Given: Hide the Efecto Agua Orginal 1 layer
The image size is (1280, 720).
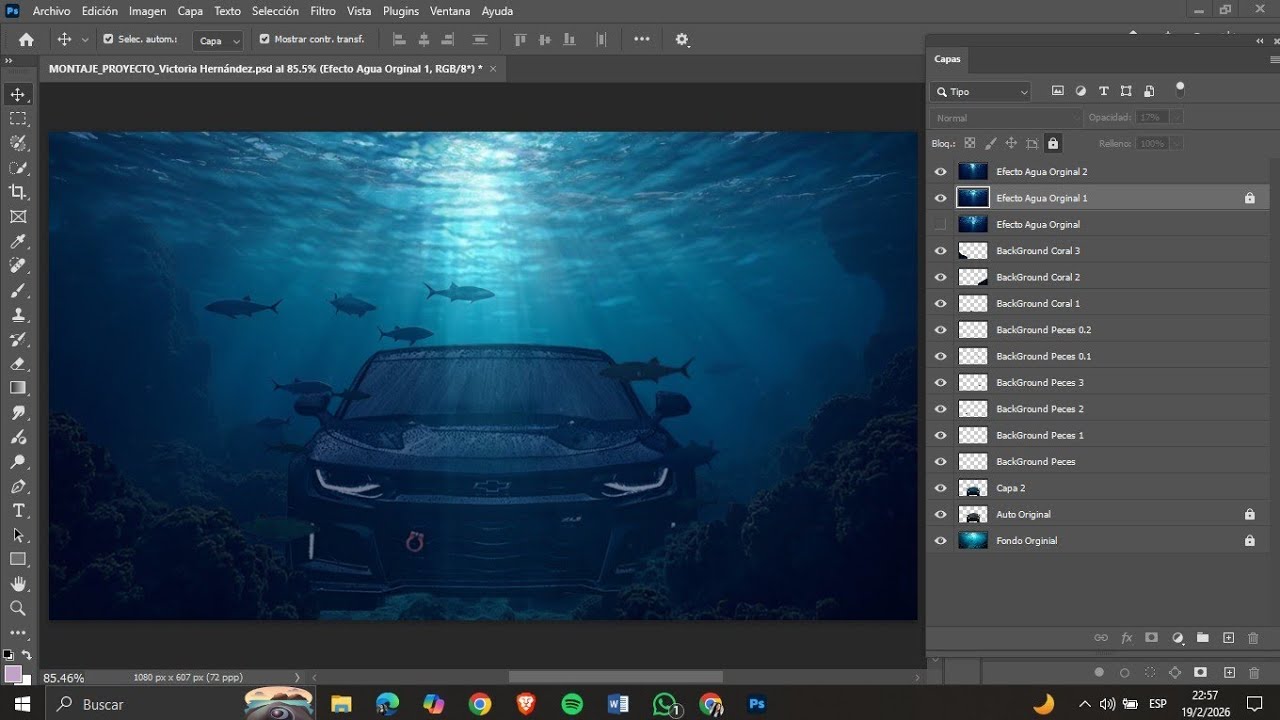Looking at the screenshot, I should [940, 198].
